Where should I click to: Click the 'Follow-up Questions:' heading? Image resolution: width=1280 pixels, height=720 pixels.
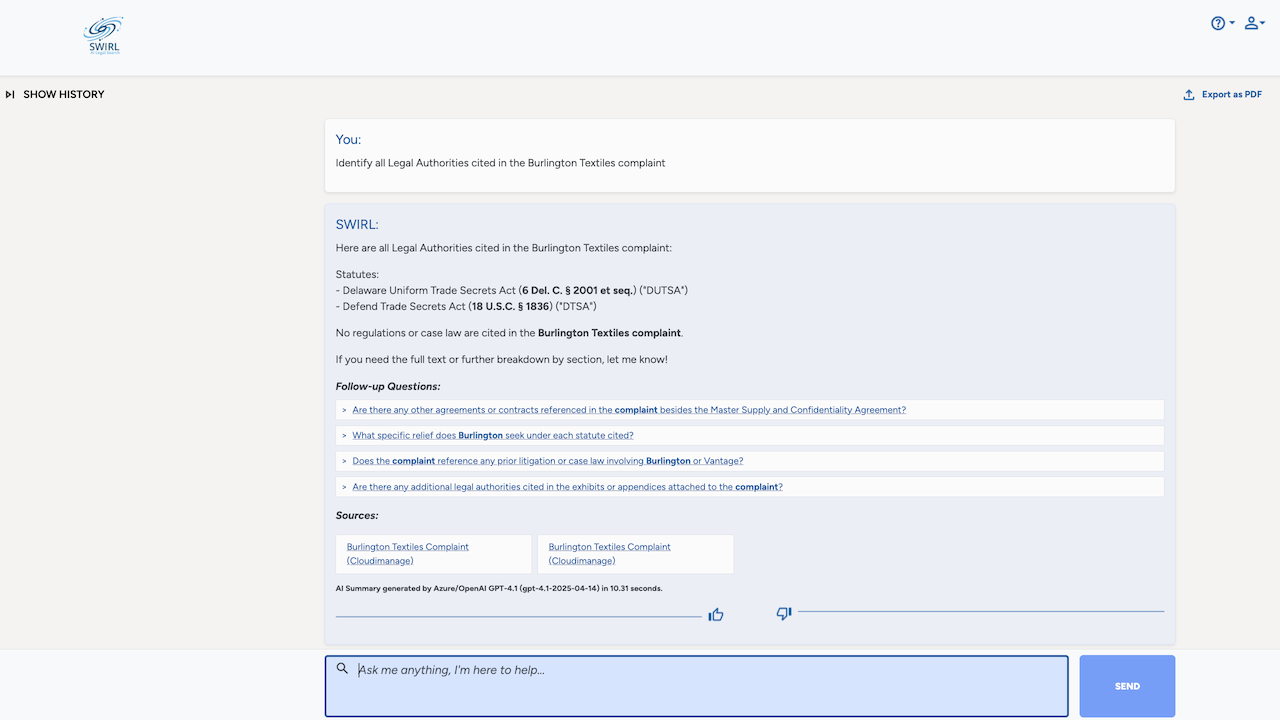388,386
